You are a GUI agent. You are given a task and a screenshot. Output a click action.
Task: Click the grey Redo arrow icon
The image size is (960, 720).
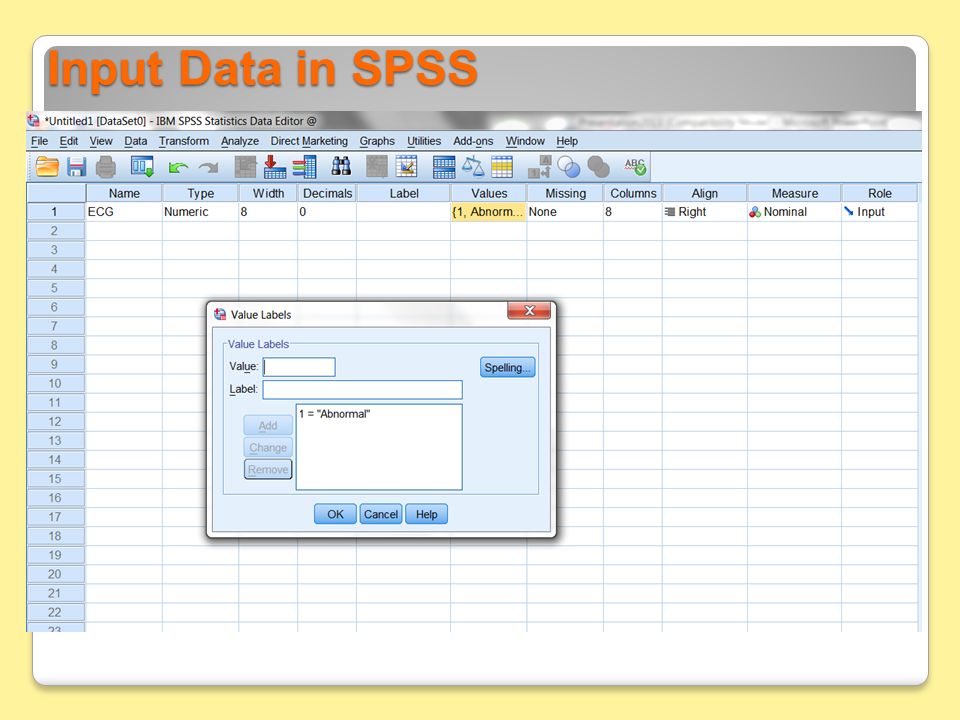(x=209, y=167)
